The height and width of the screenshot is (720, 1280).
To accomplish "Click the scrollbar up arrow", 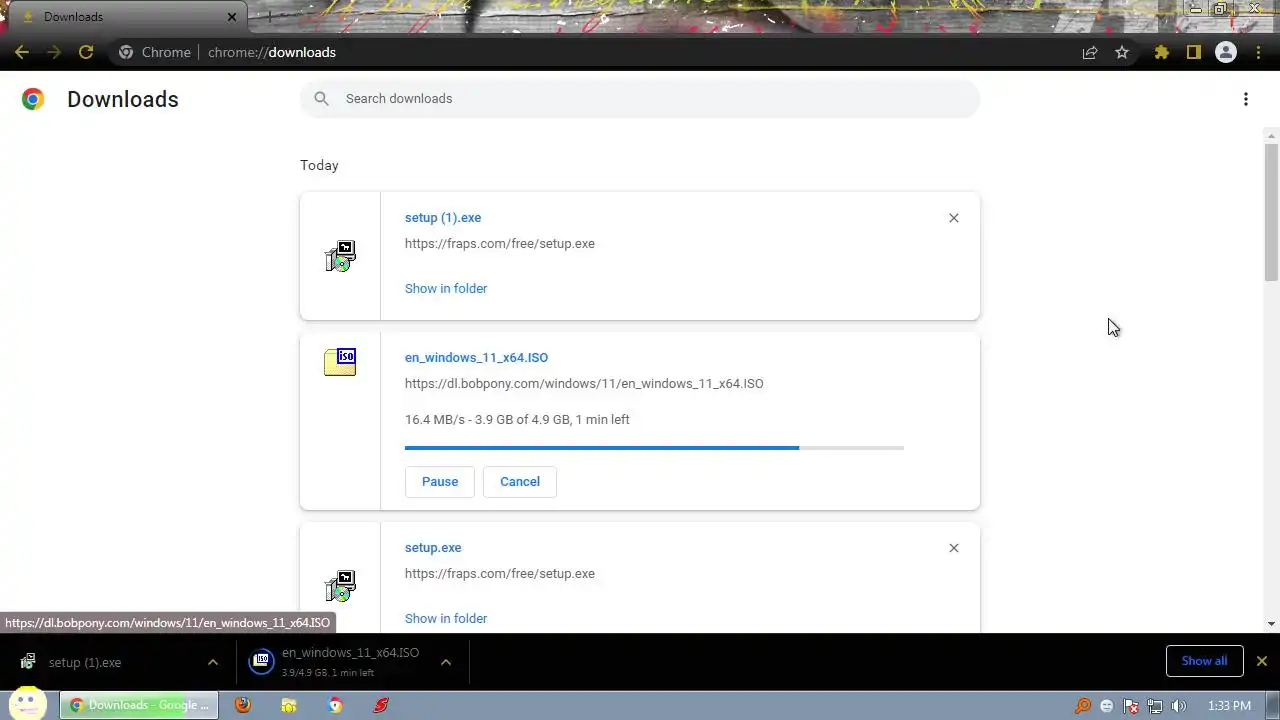I will pos(1272,135).
